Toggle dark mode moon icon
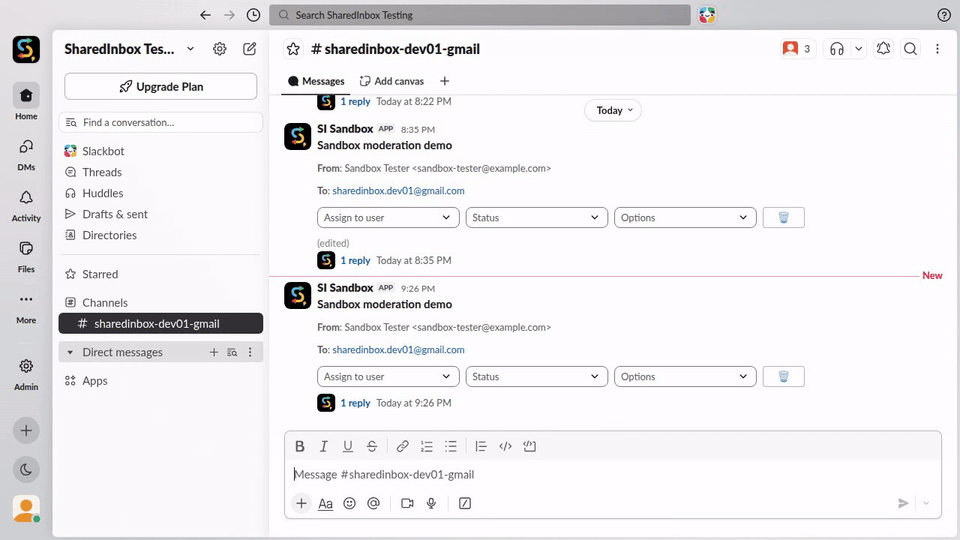The image size is (960, 540). click(x=26, y=470)
